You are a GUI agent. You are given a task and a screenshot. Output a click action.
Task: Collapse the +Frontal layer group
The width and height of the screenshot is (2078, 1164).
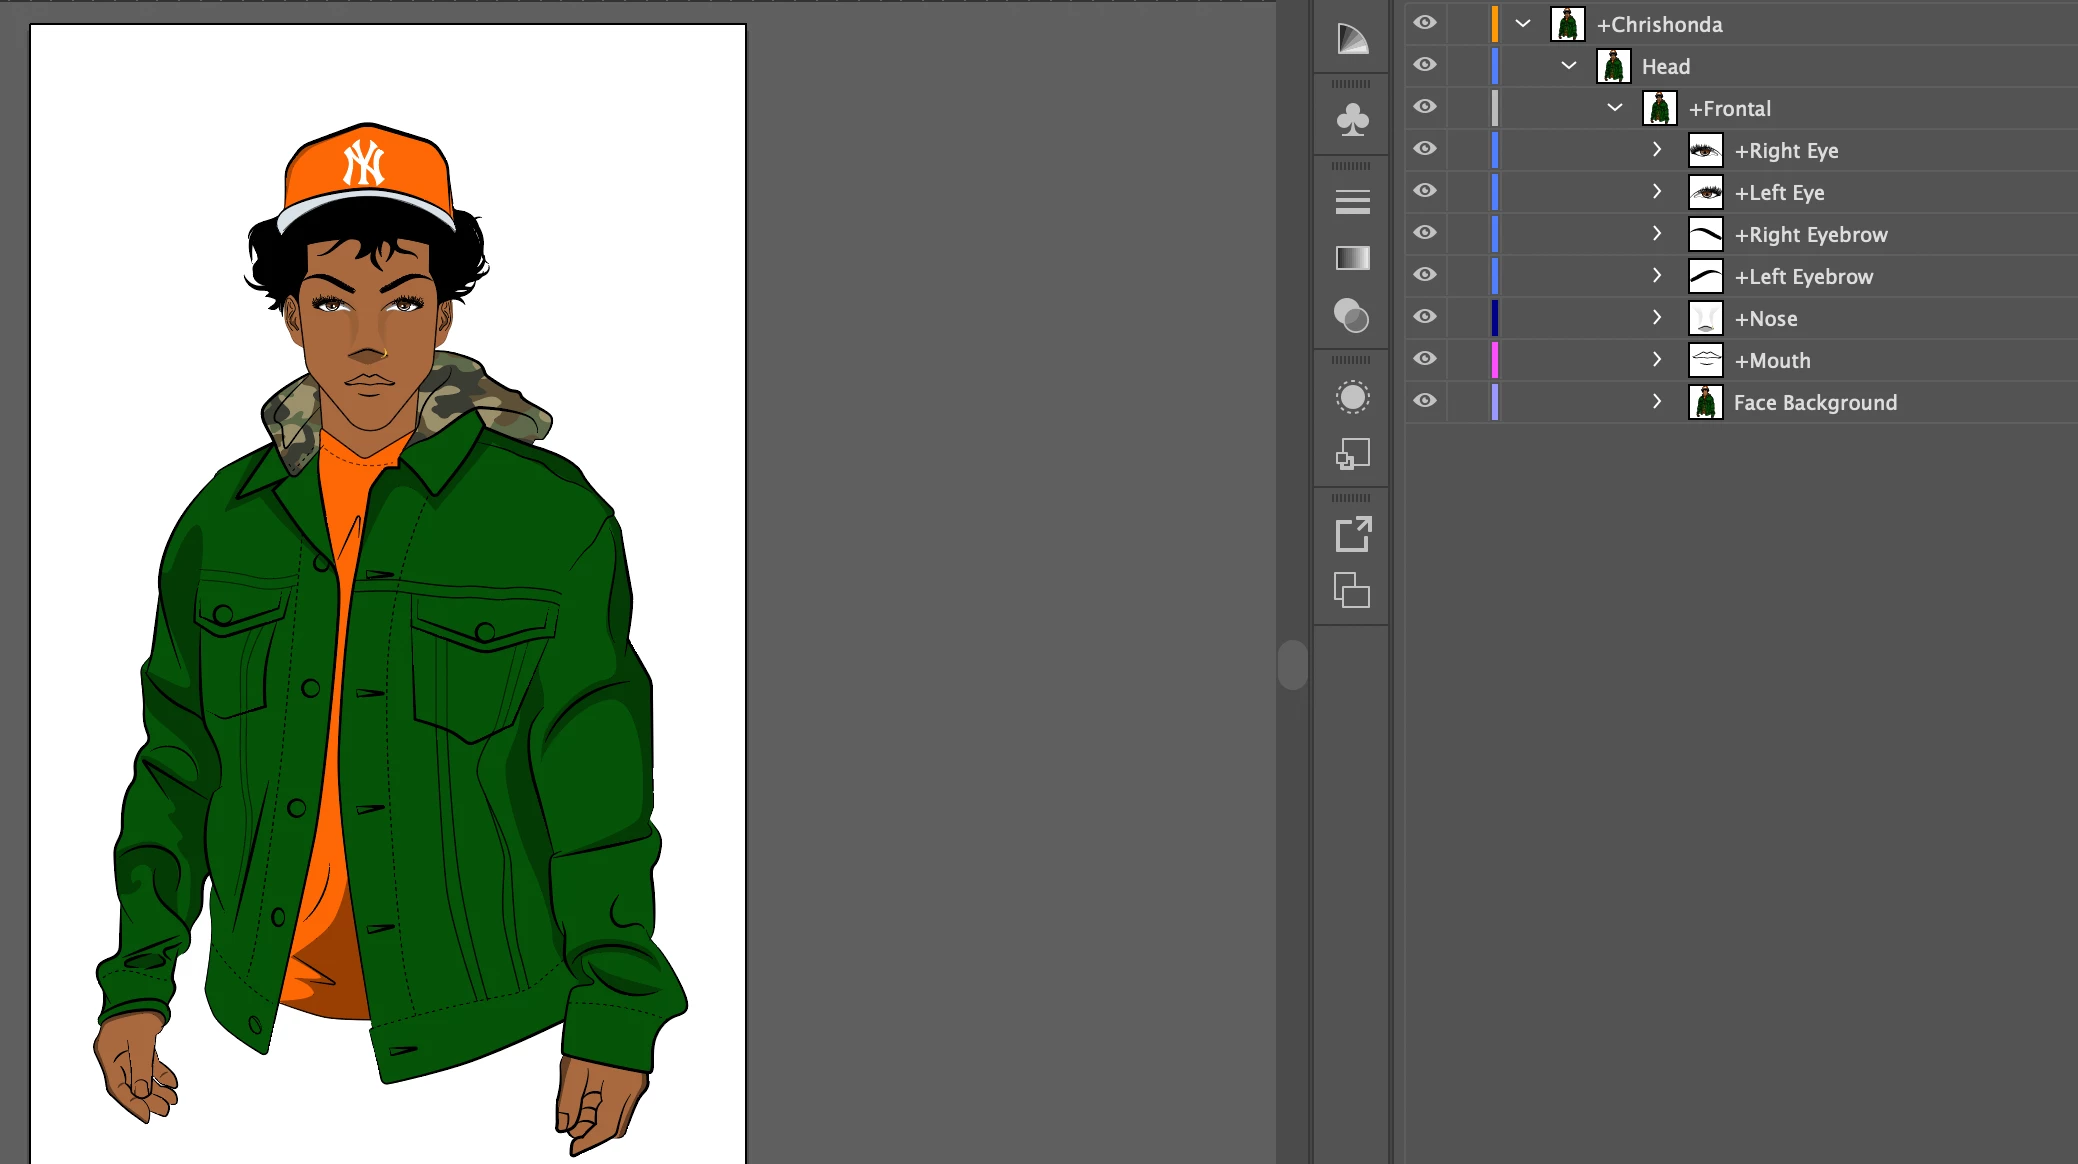(x=1614, y=108)
